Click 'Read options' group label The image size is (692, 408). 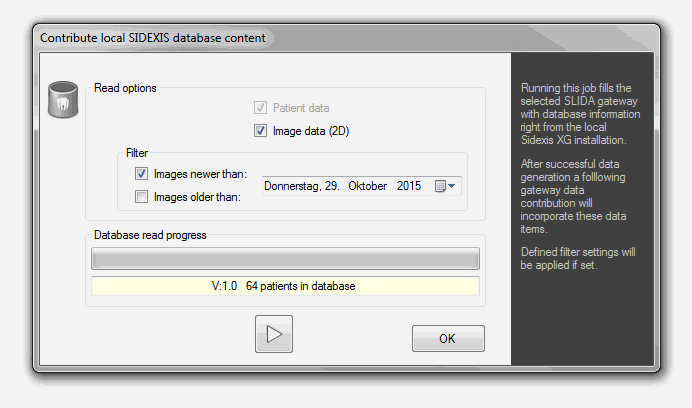[x=125, y=88]
